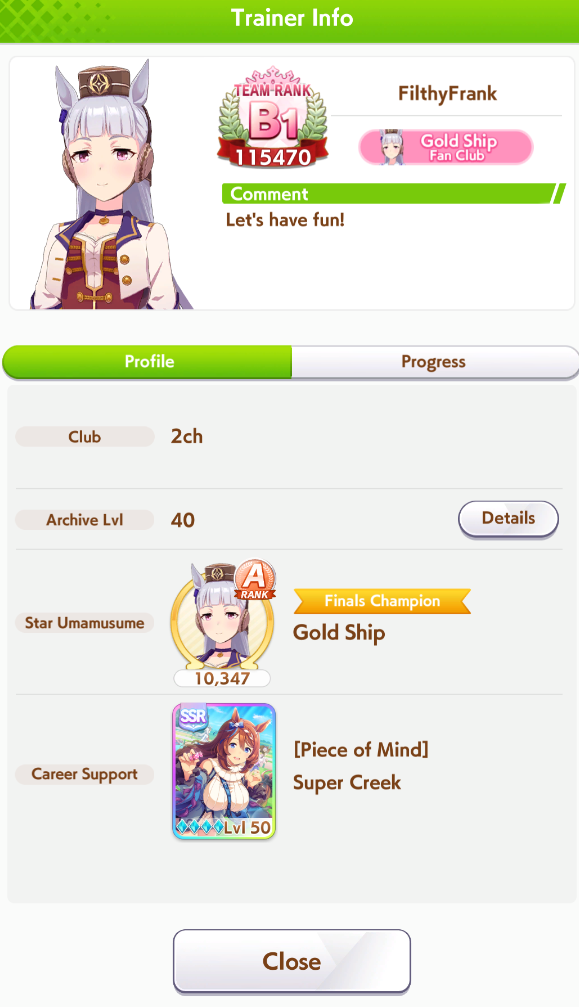Click the Finals Champion ribbon
Image resolution: width=579 pixels, height=1007 pixels.
click(x=382, y=601)
